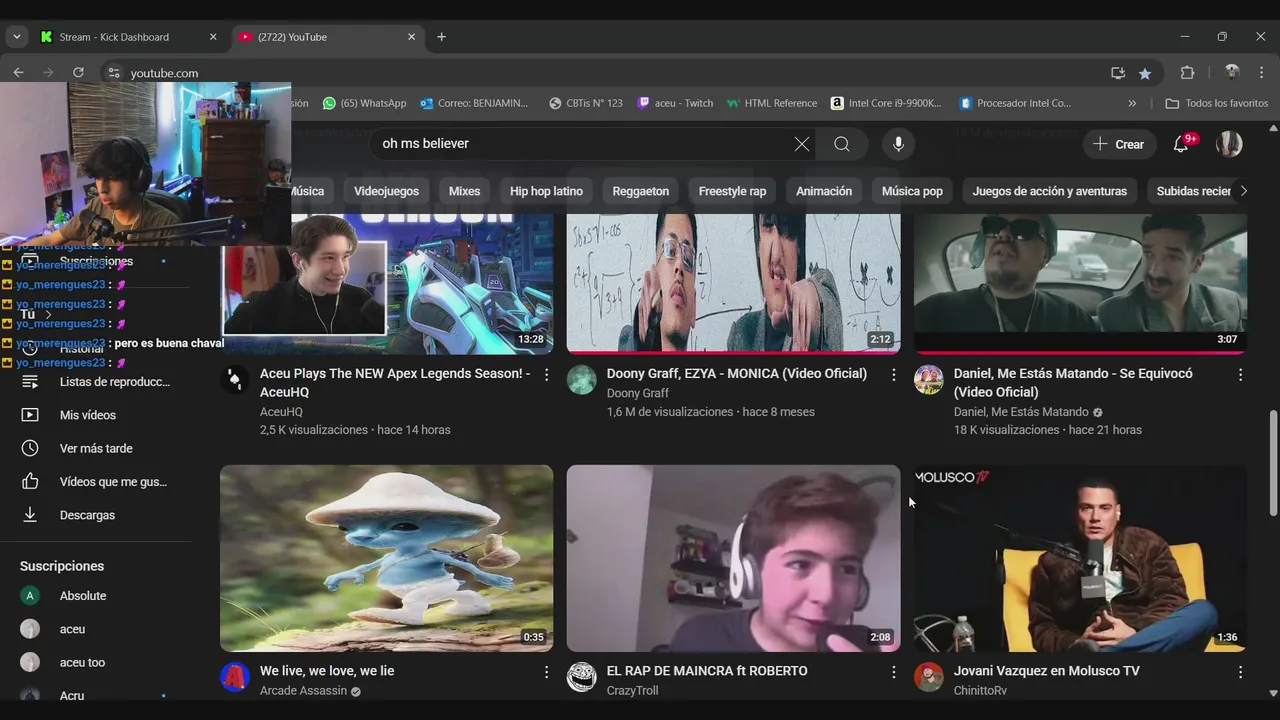Play EL RAP DE MAINCRA thumbnail

pyautogui.click(x=733, y=558)
